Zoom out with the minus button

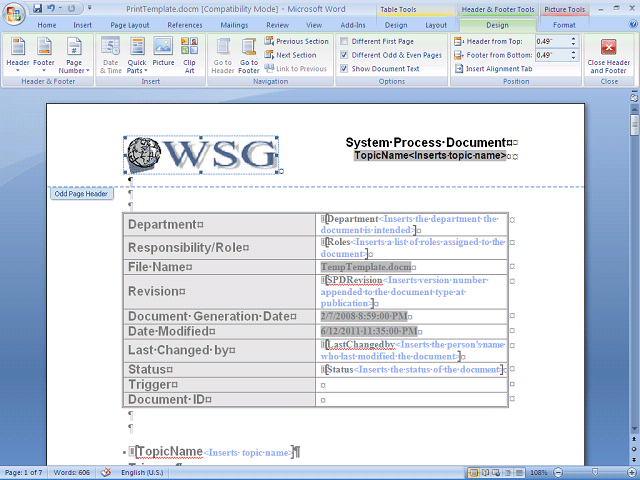(x=558, y=473)
